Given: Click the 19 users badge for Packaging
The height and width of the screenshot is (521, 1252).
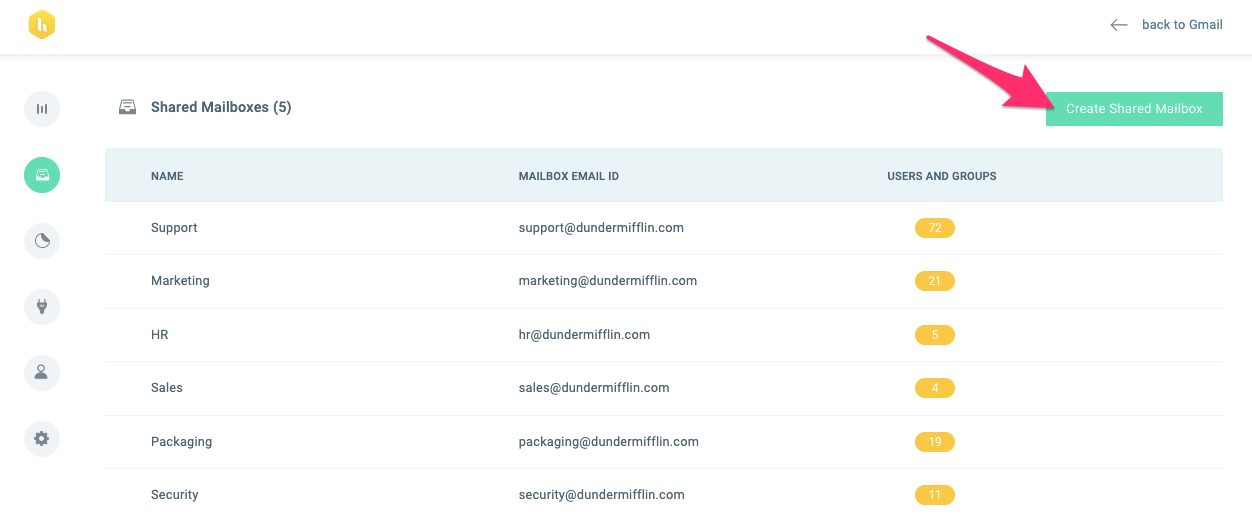Looking at the screenshot, I should pyautogui.click(x=935, y=442).
